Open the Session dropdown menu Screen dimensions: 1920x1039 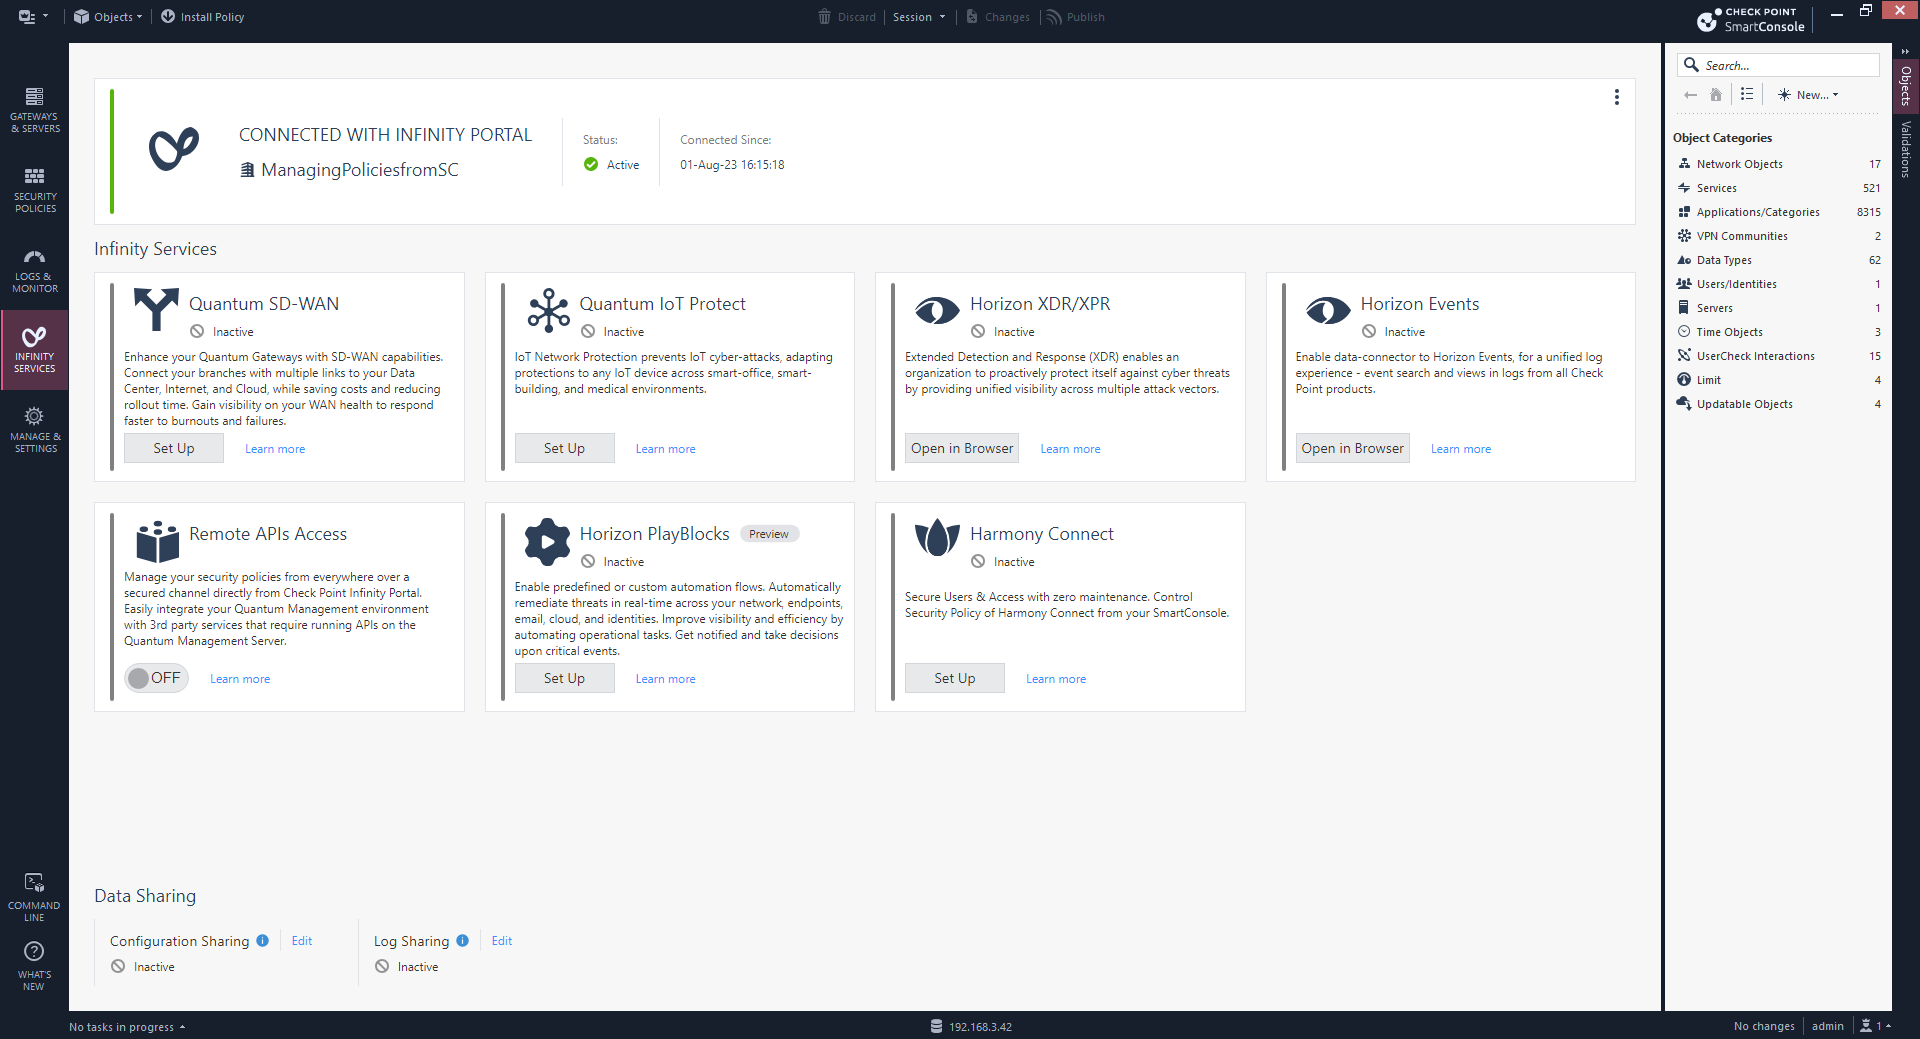click(x=918, y=17)
